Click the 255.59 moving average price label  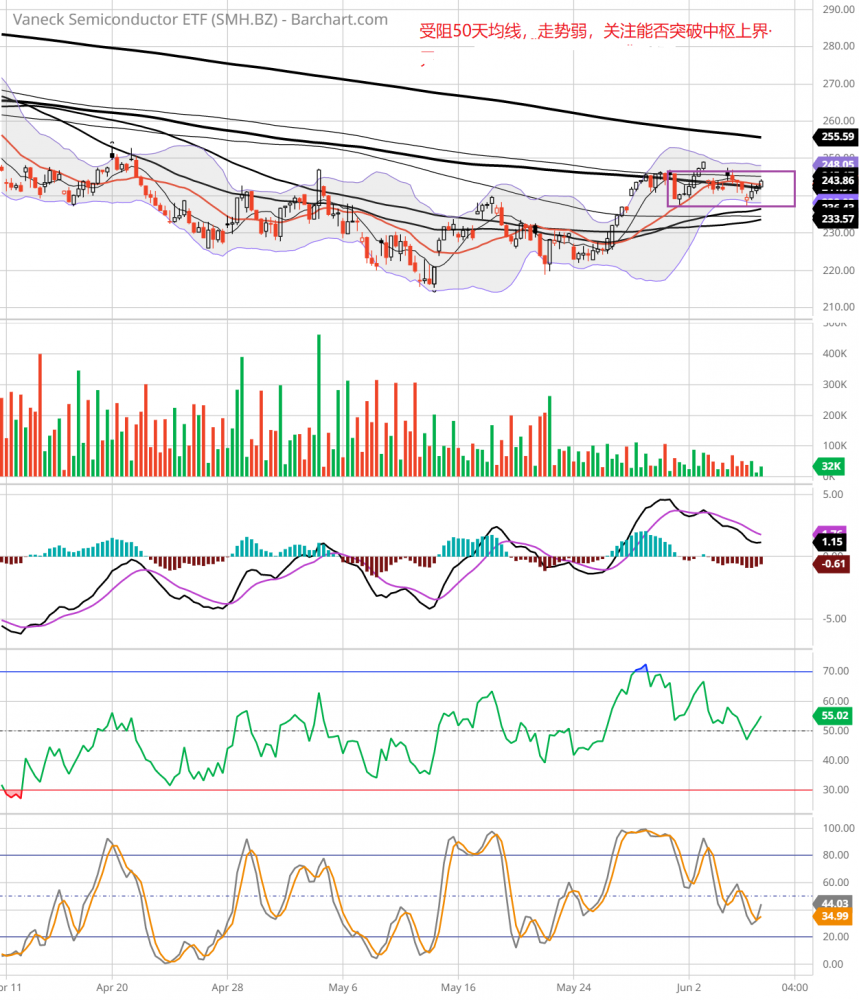837,137
